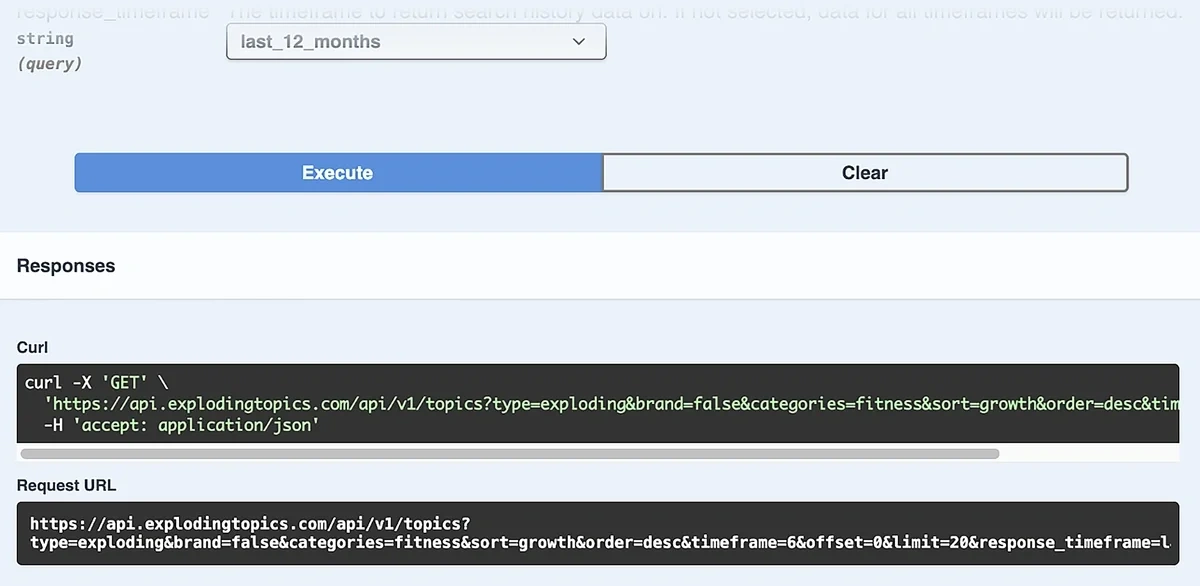The width and height of the screenshot is (1200, 586).
Task: Select the string type label
Action: (46, 38)
